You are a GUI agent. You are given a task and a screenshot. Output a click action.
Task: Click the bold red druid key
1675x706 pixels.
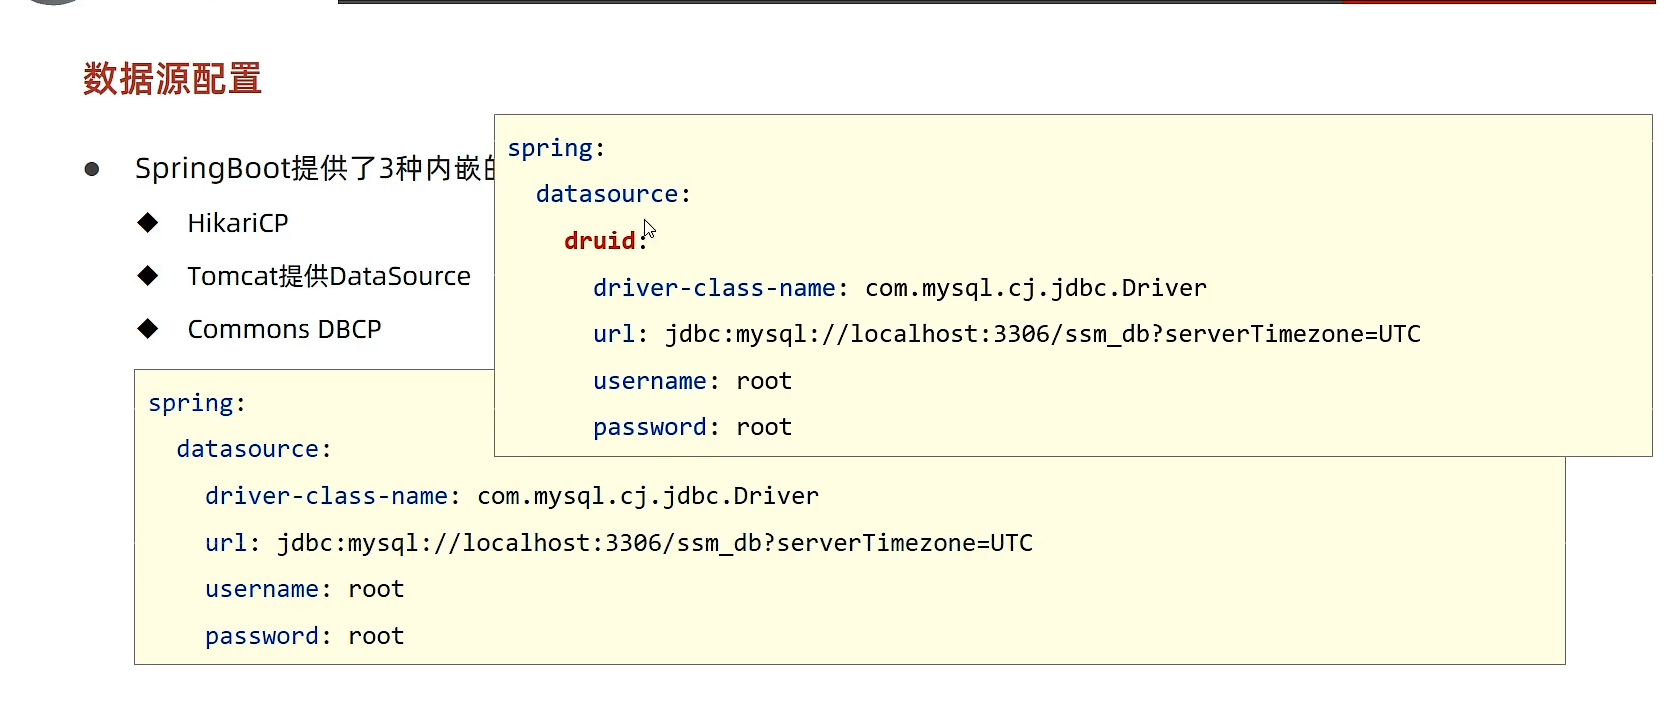click(x=600, y=241)
